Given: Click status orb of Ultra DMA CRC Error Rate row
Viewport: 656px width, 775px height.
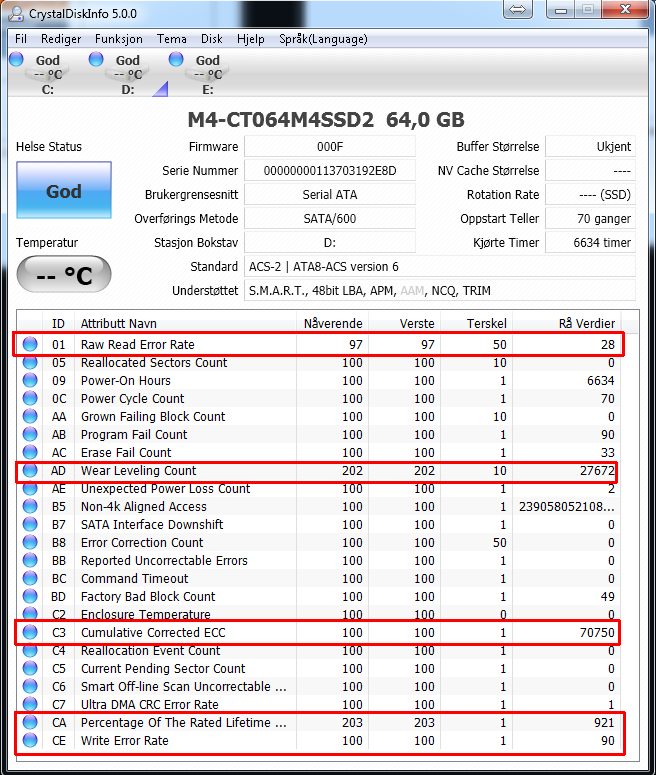Looking at the screenshot, I should click(x=30, y=704).
